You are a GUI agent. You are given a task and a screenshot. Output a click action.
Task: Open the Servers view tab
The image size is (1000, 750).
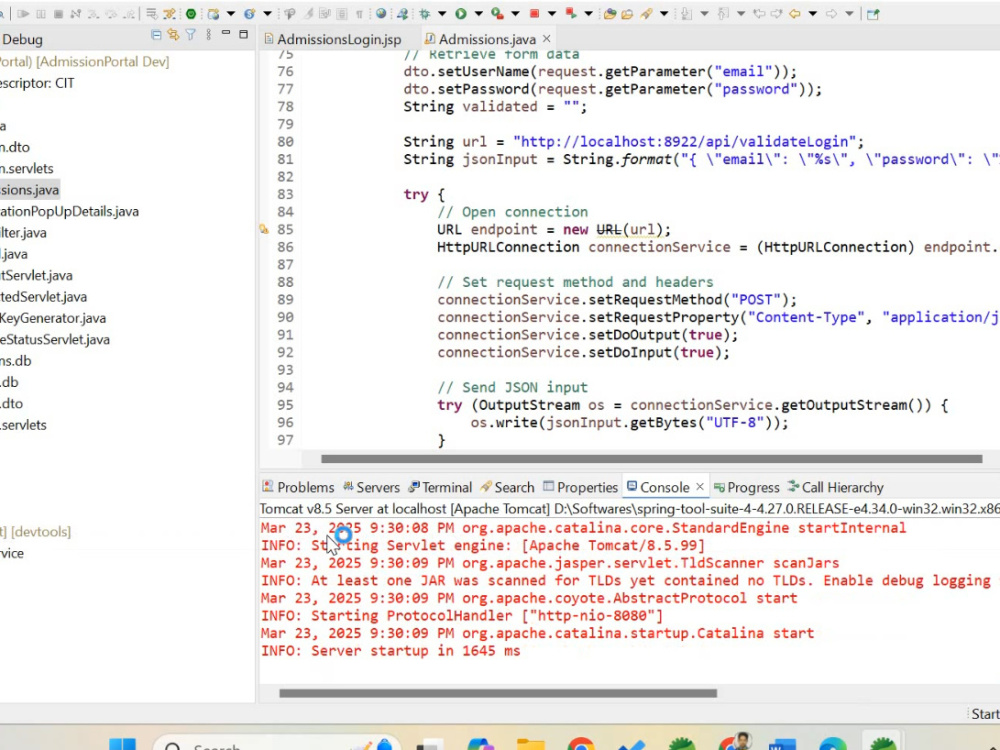click(371, 487)
